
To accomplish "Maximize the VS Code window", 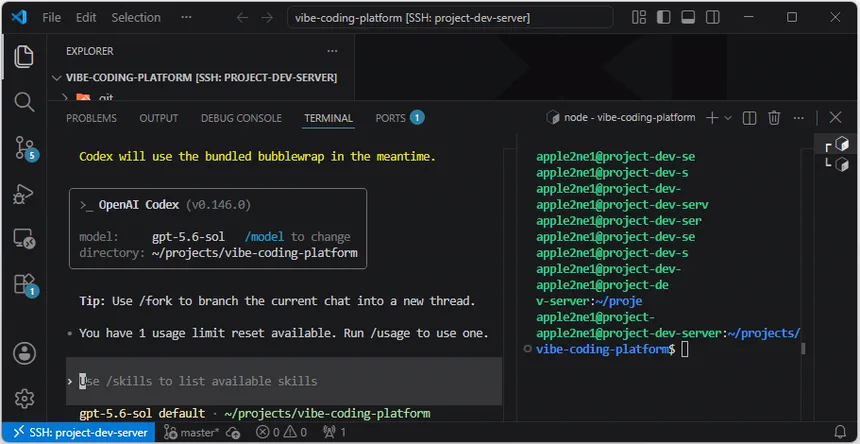I will point(792,17).
